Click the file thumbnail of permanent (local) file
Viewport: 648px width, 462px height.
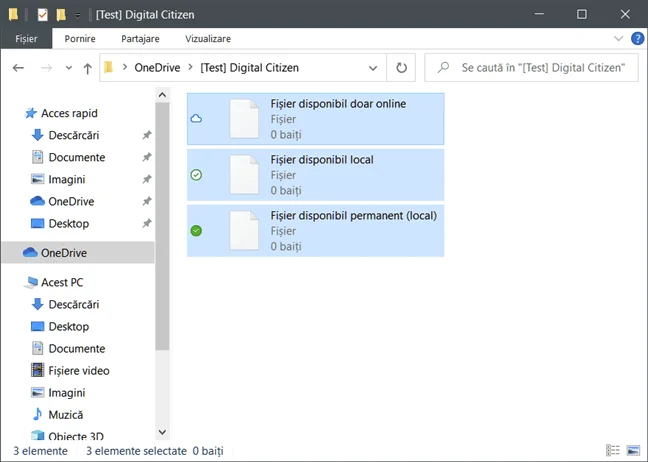(244, 231)
